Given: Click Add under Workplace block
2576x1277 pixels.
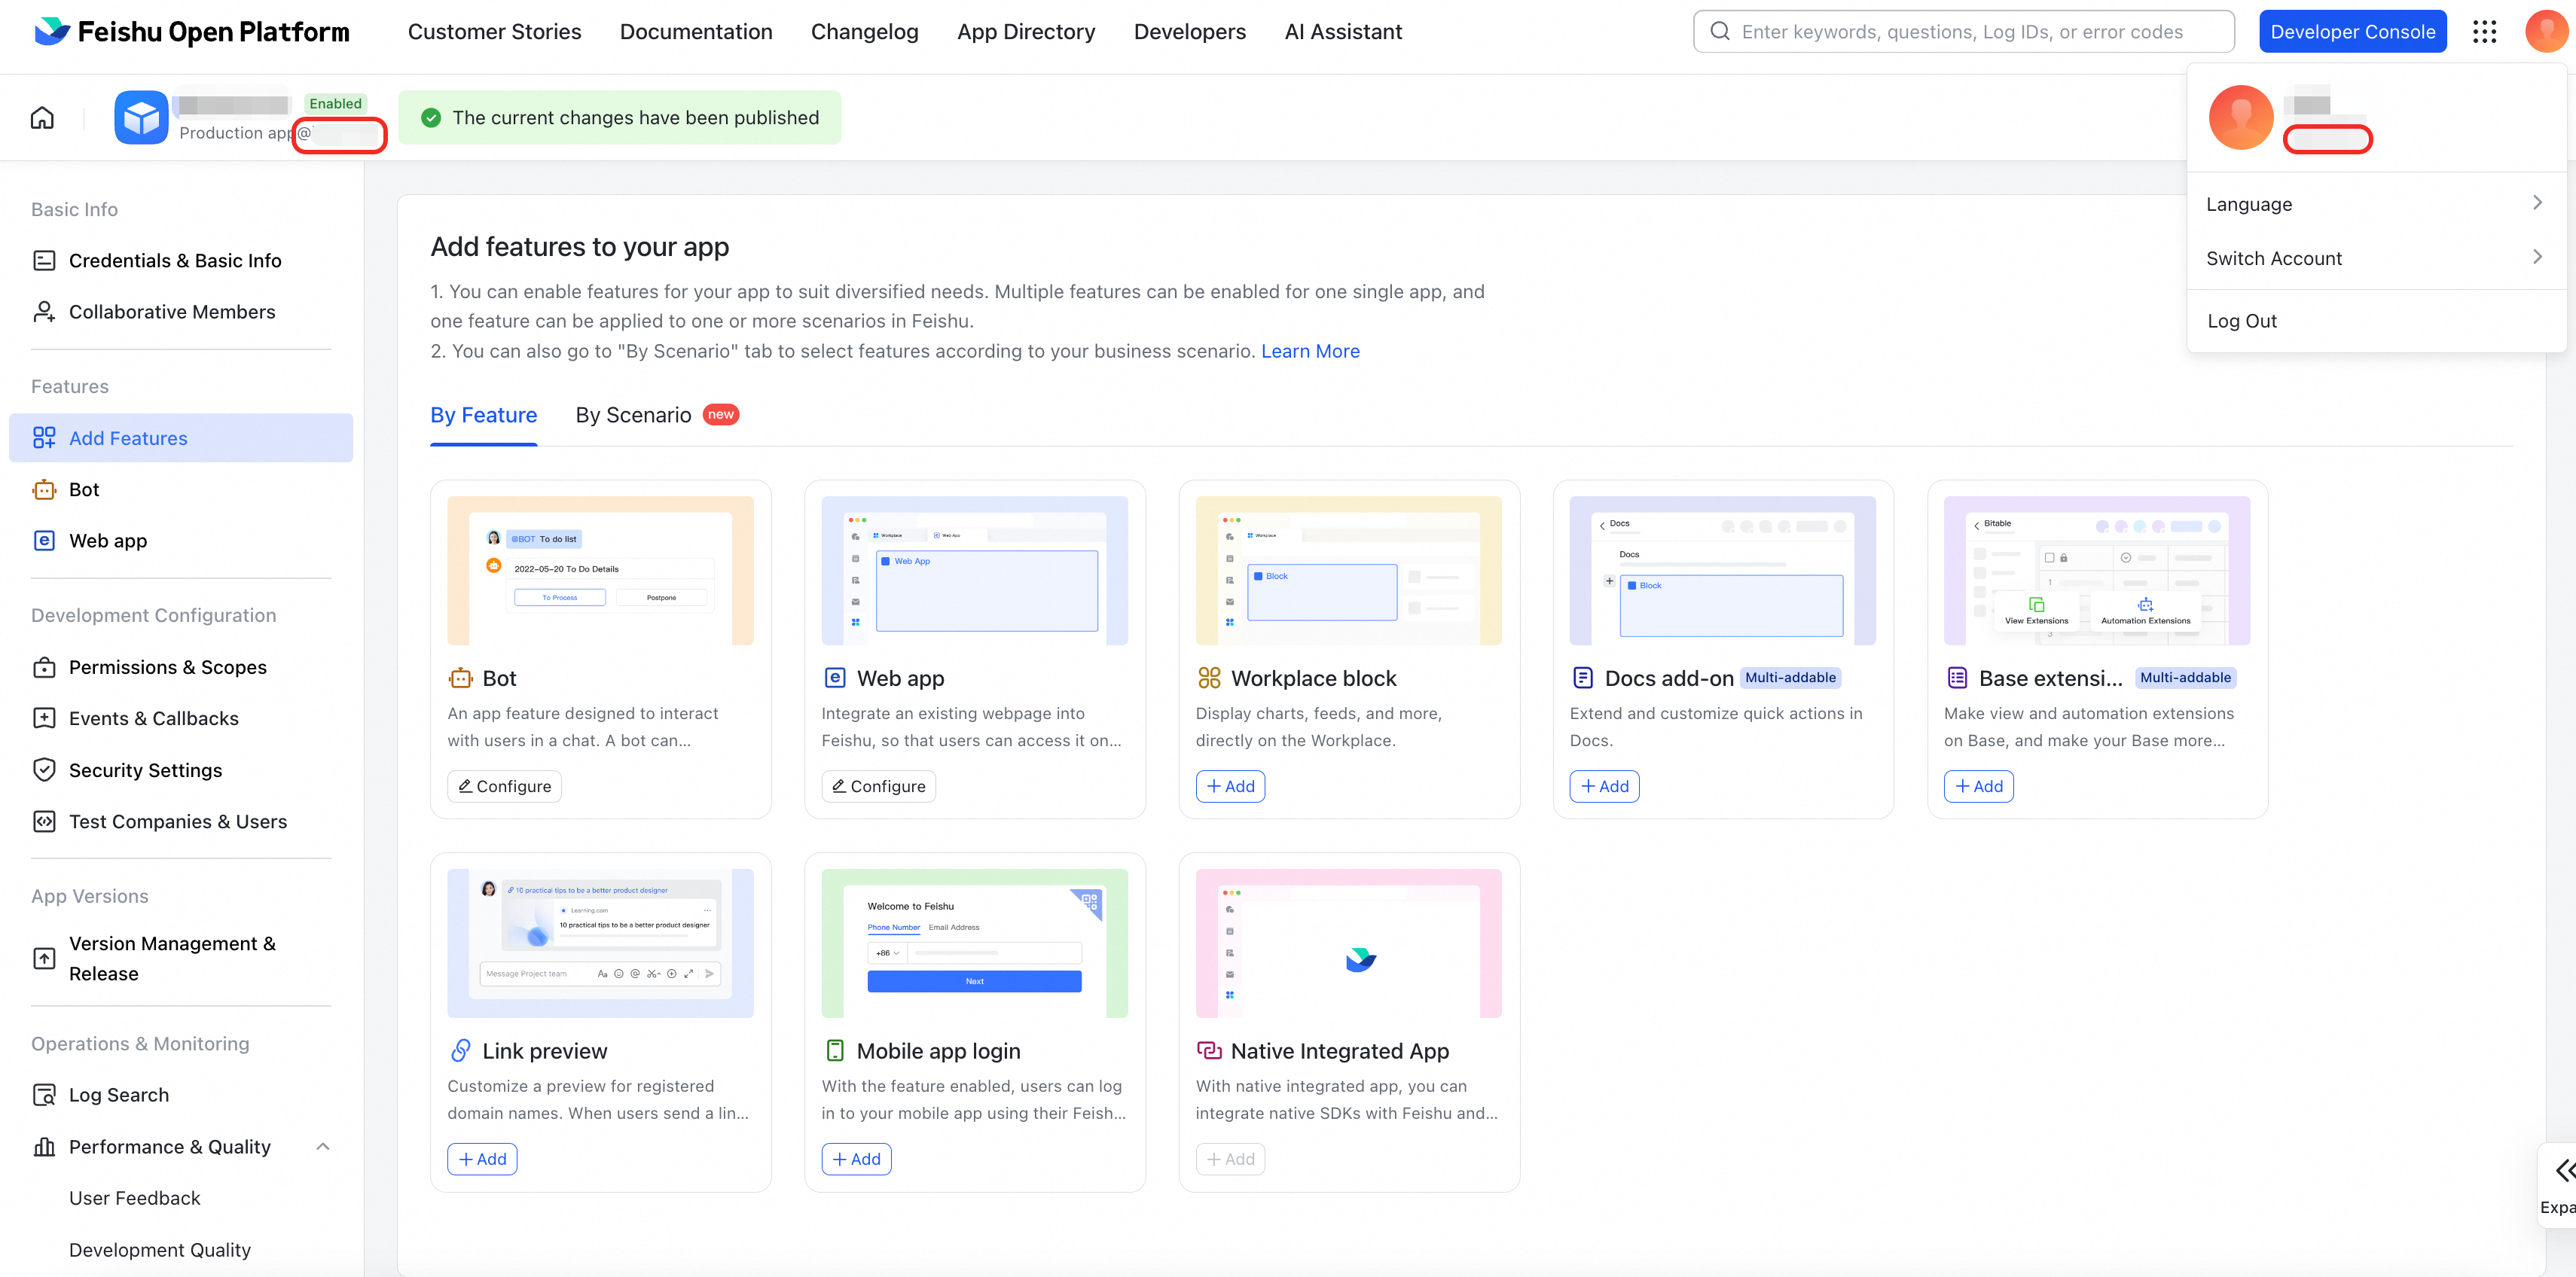Looking at the screenshot, I should tap(1230, 786).
